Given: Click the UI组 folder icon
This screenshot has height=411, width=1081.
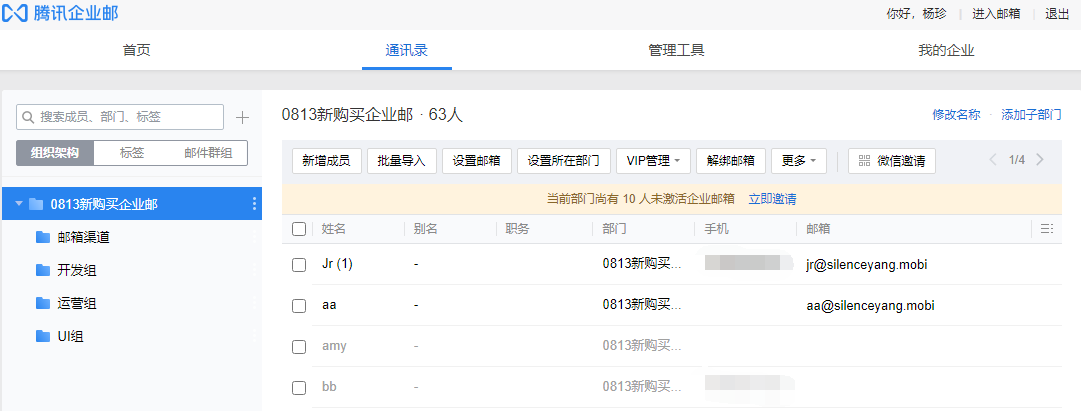Looking at the screenshot, I should (x=42, y=336).
